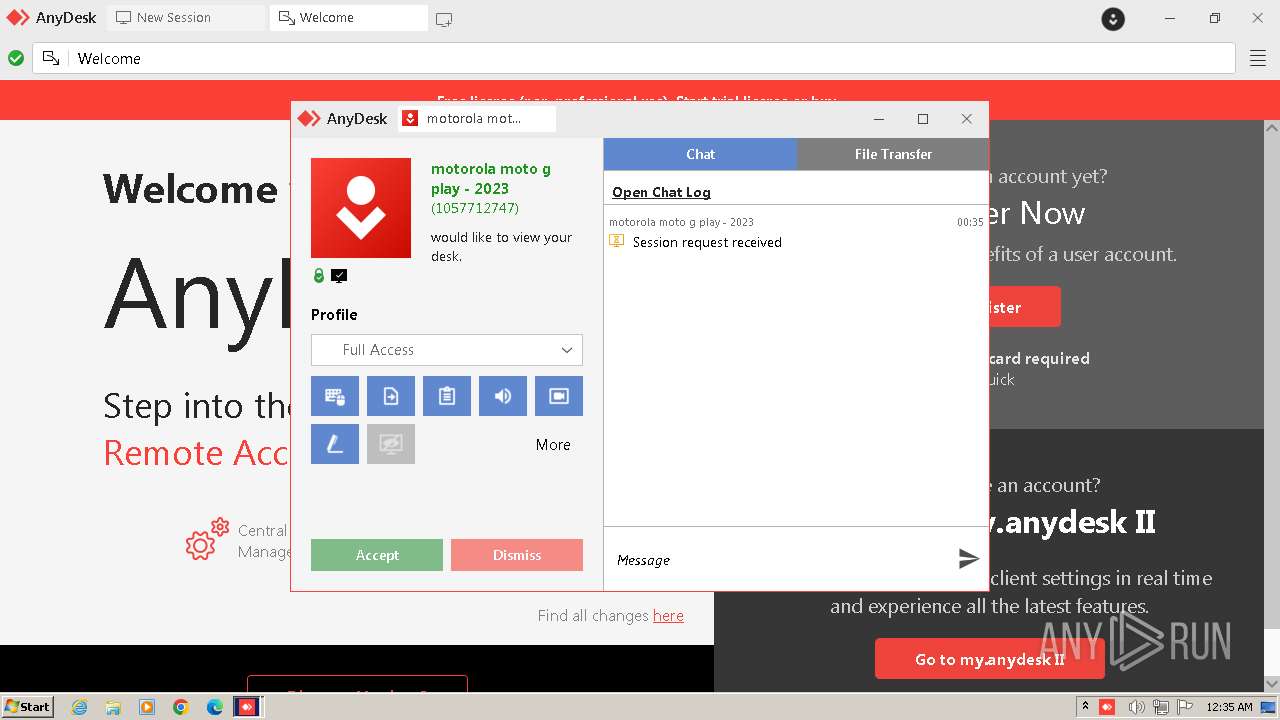Toggle clipboard access permission

[x=447, y=396]
